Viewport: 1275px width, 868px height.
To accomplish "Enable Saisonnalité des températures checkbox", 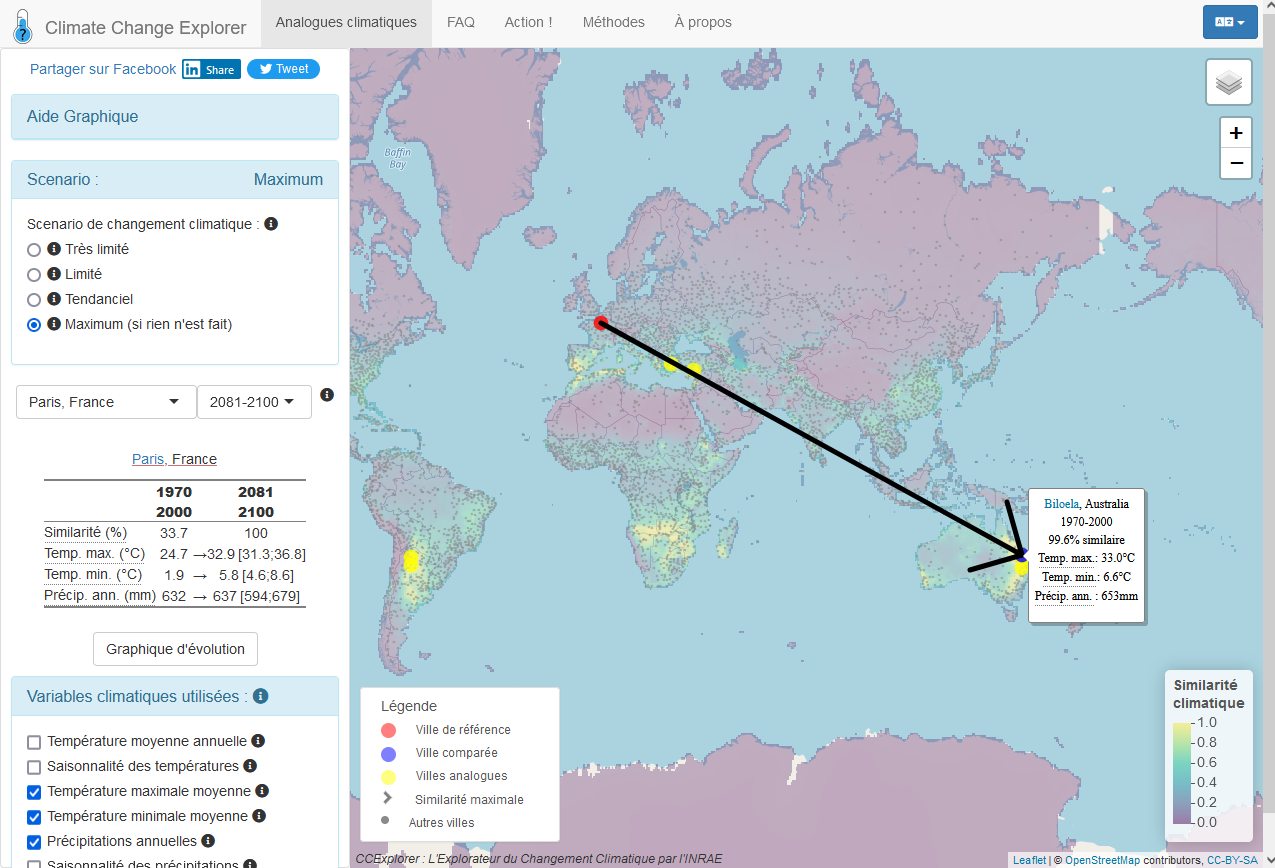I will point(34,767).
